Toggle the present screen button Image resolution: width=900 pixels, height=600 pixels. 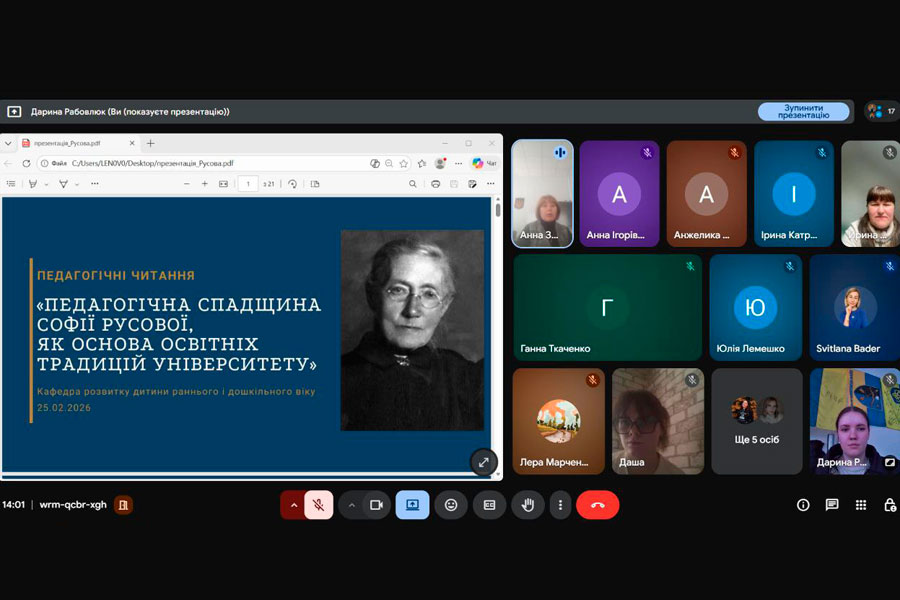[412, 505]
